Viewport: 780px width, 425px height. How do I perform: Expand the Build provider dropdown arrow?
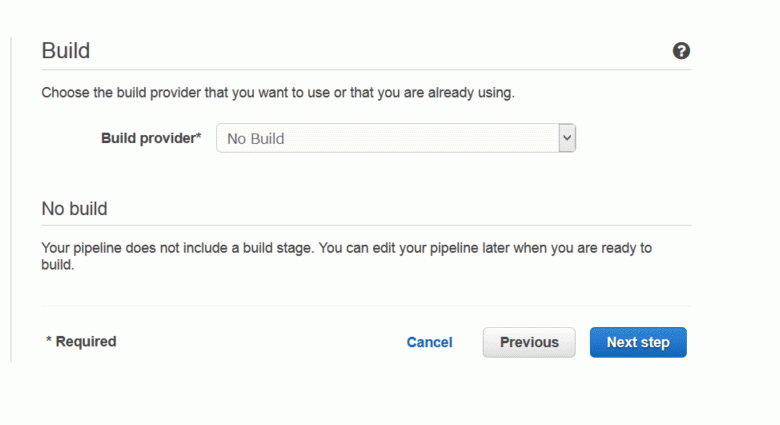point(567,138)
